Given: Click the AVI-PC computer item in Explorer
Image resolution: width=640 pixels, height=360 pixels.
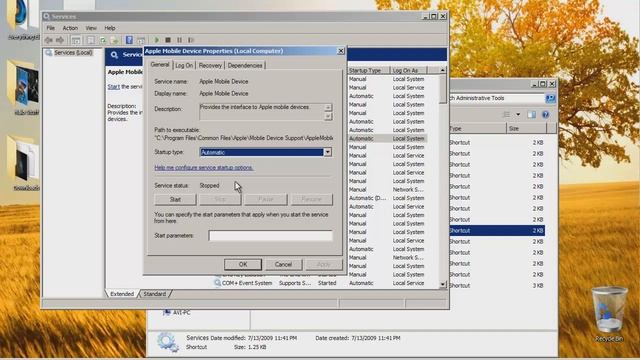Looking at the screenshot, I should click(x=177, y=313).
